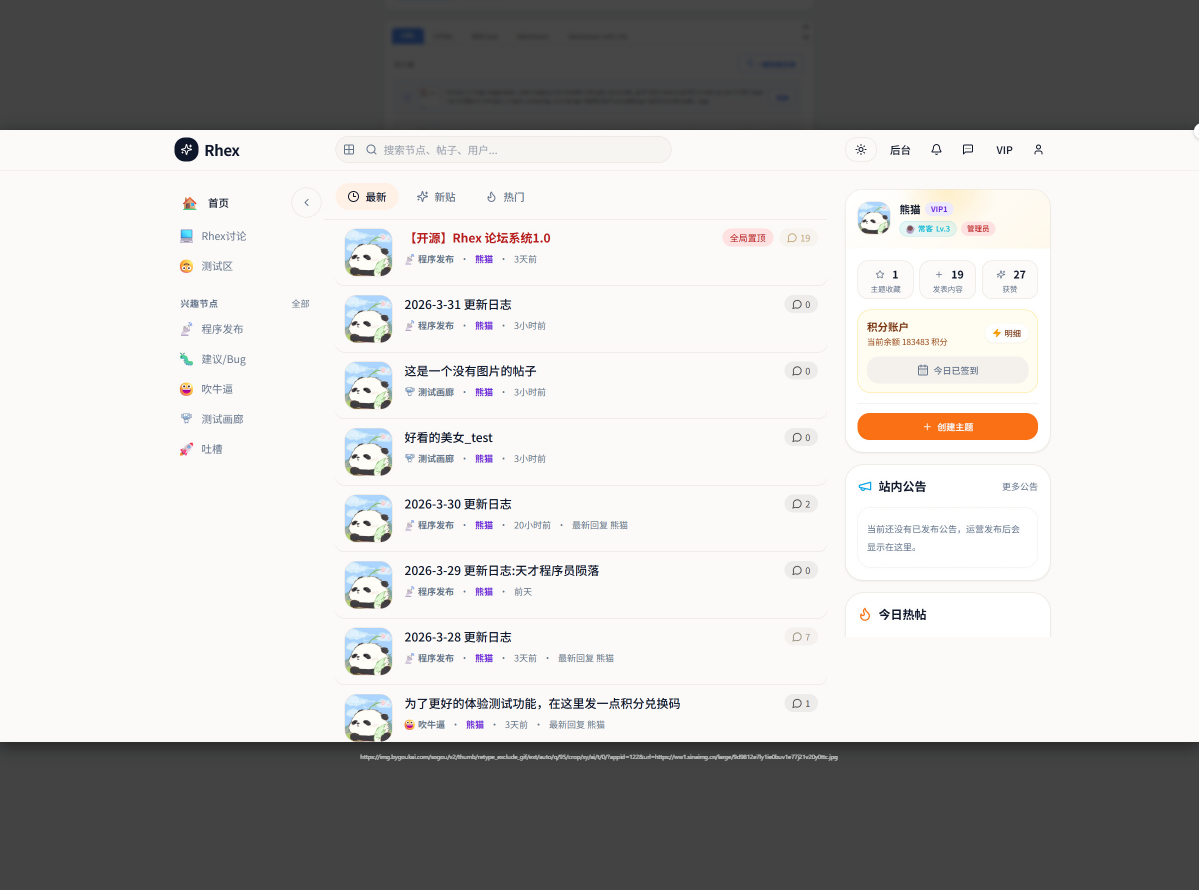The height and width of the screenshot is (890, 1199).
Task: Open 主题收藏 stat with star icon
Action: click(x=885, y=280)
